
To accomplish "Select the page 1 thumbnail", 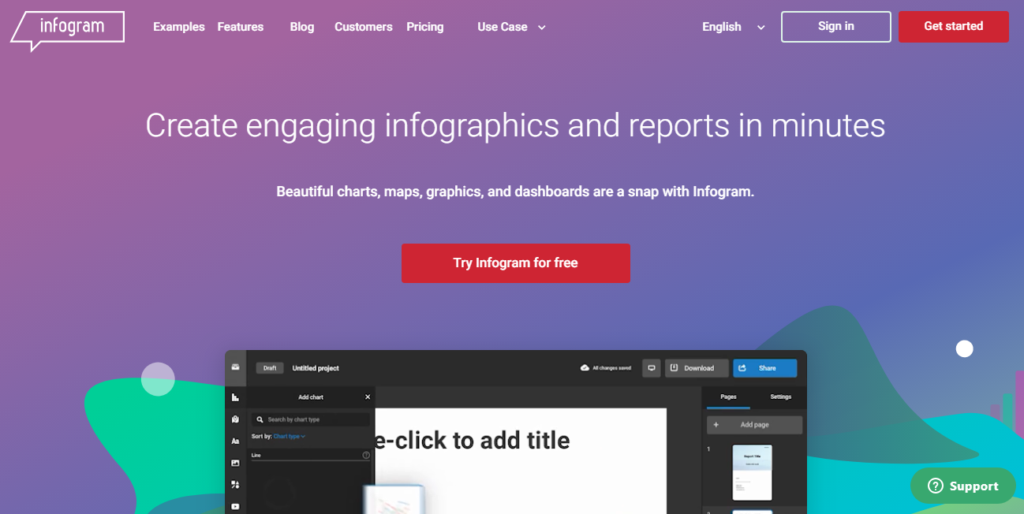I will pyautogui.click(x=752, y=473).
